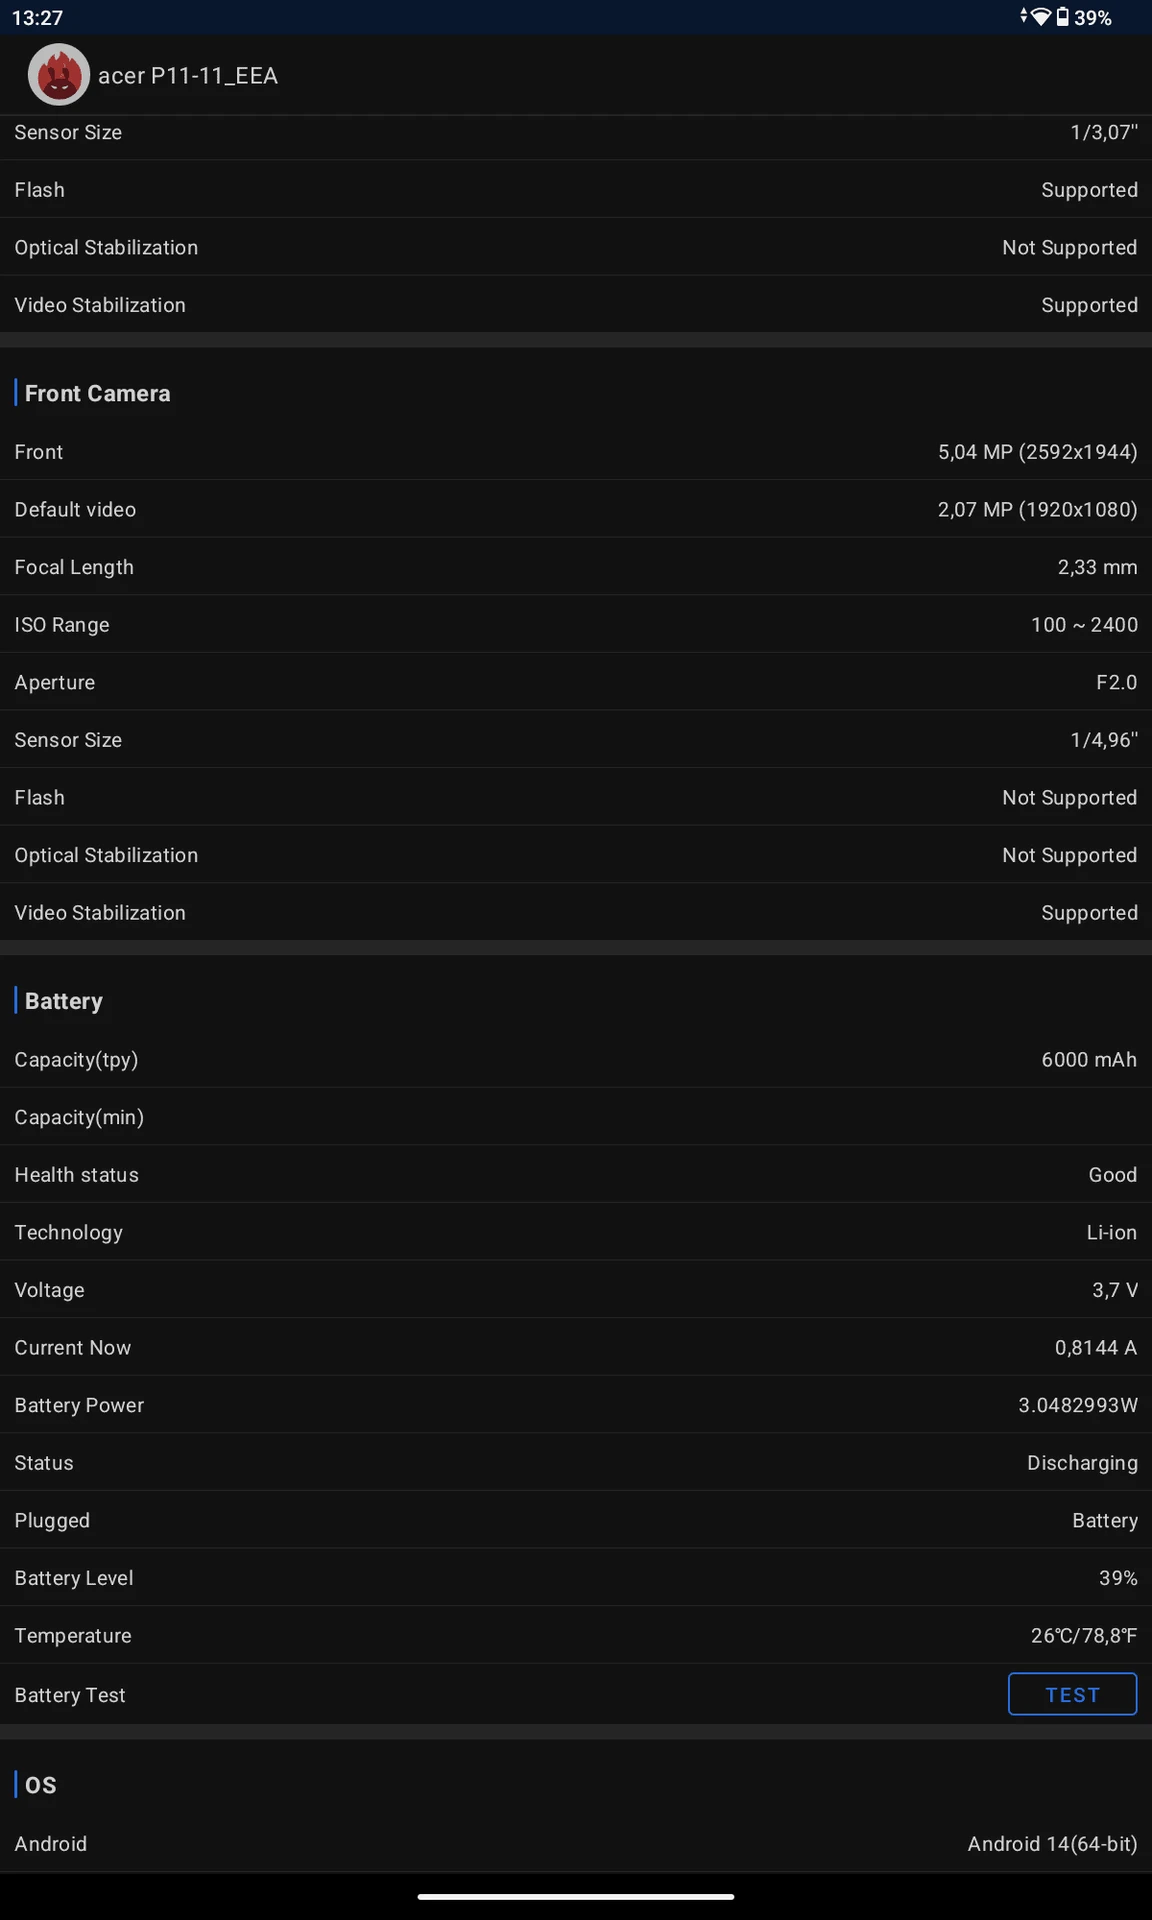Image resolution: width=1152 pixels, height=1920 pixels.
Task: Click the battery TEST button
Action: (1072, 1694)
